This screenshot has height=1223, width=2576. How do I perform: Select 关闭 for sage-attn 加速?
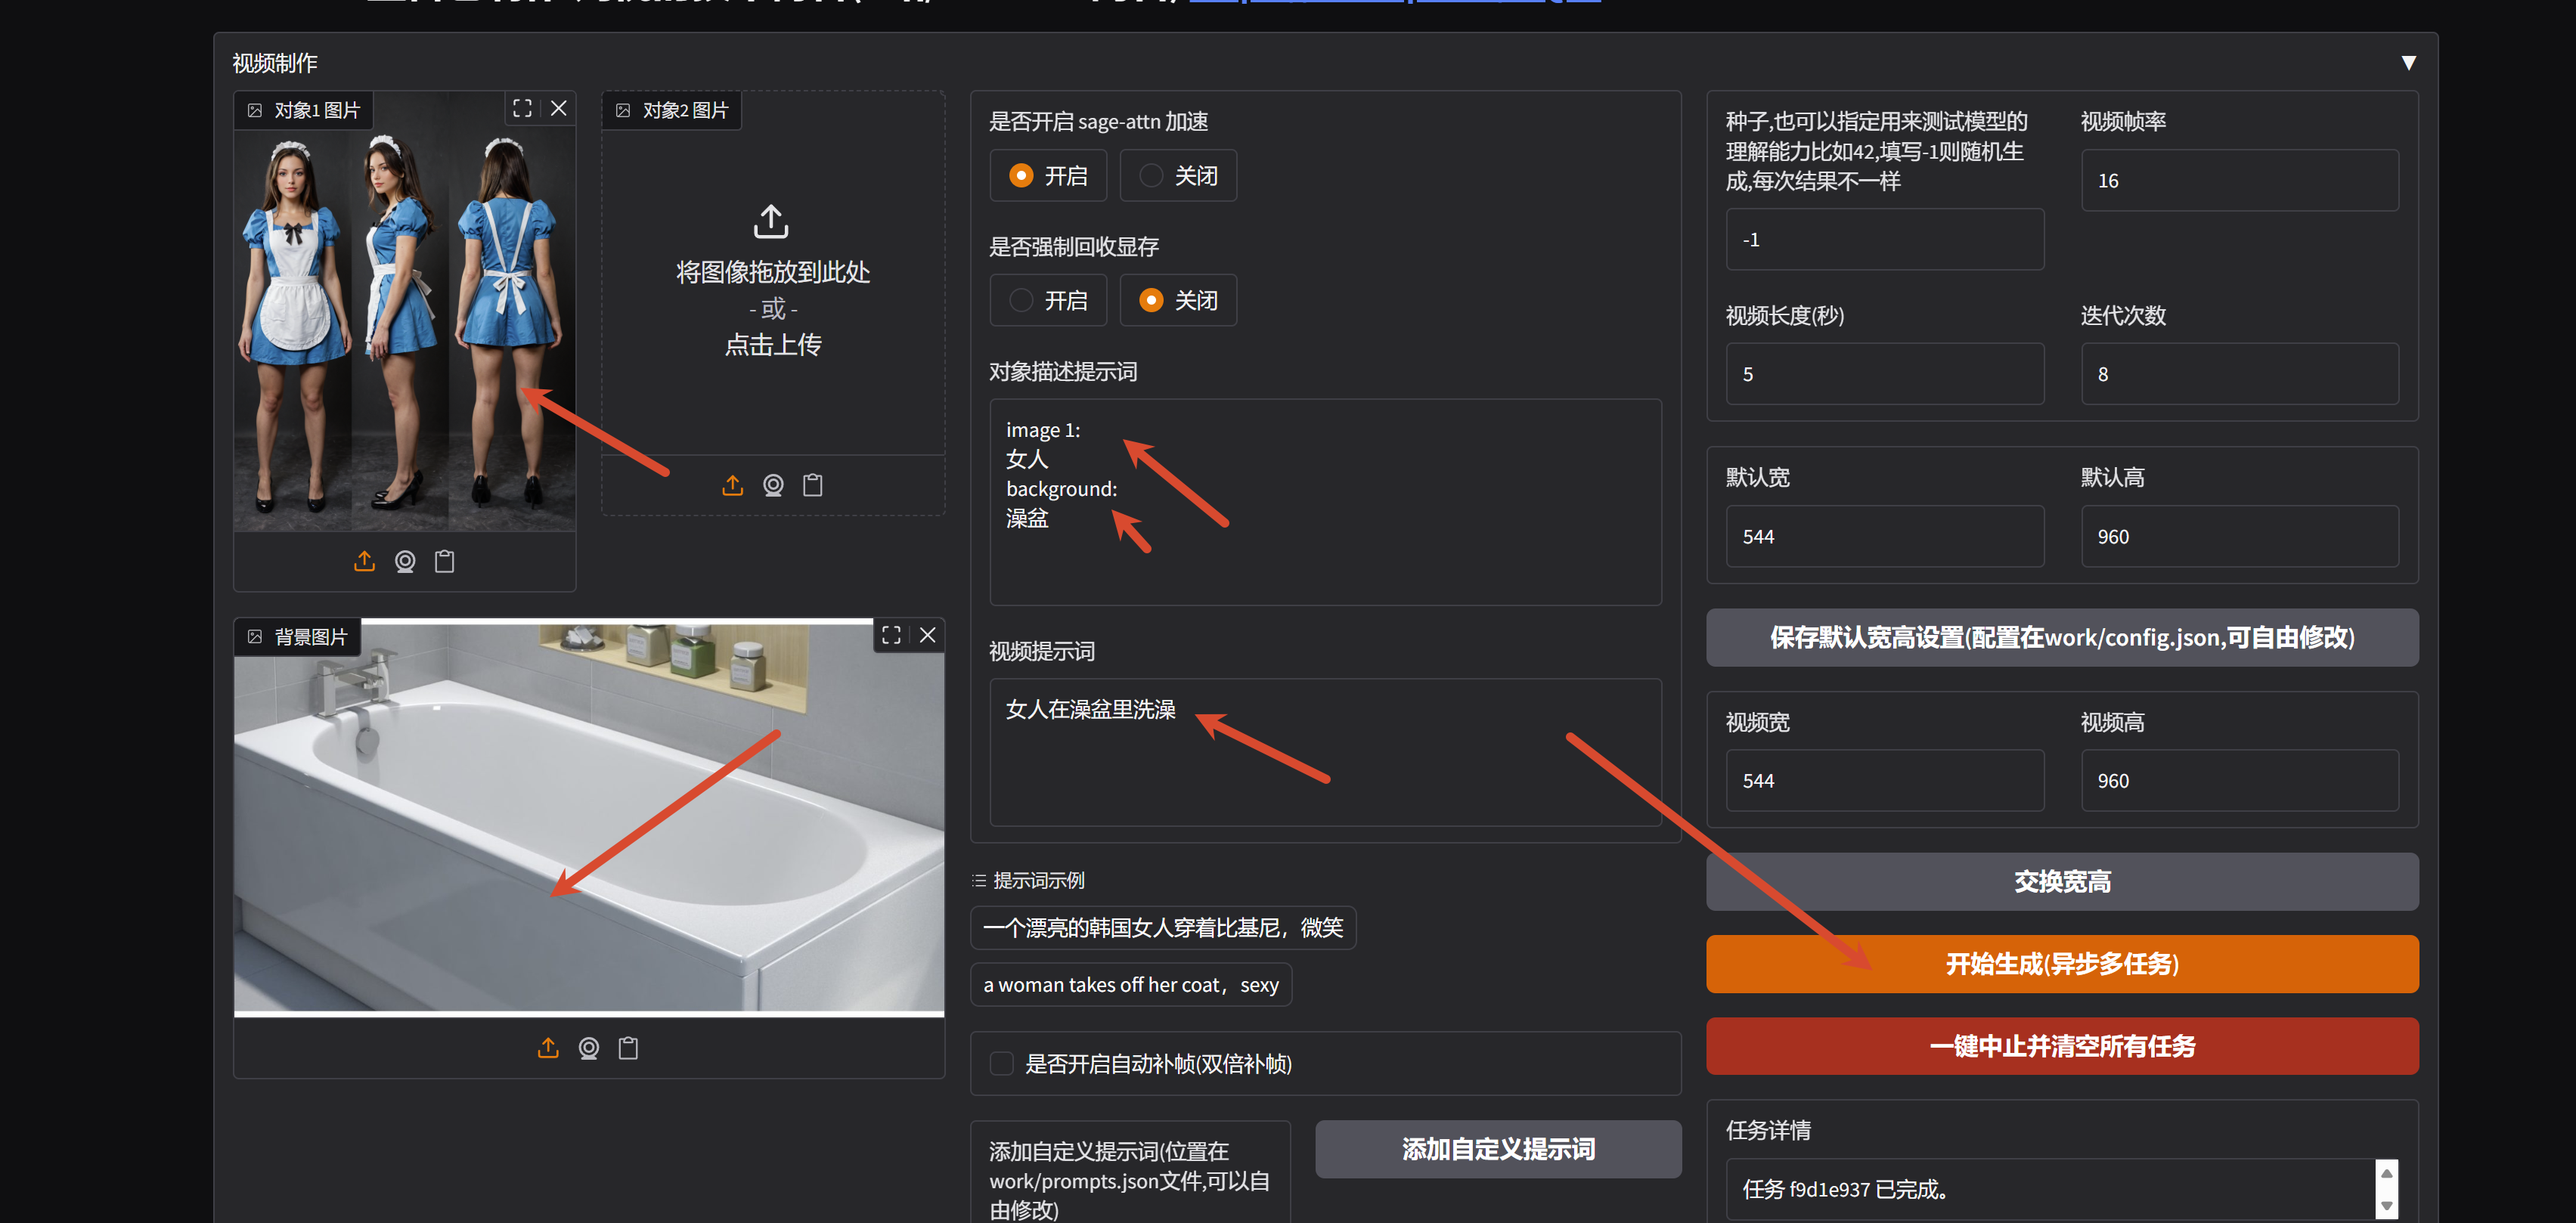[x=1178, y=176]
